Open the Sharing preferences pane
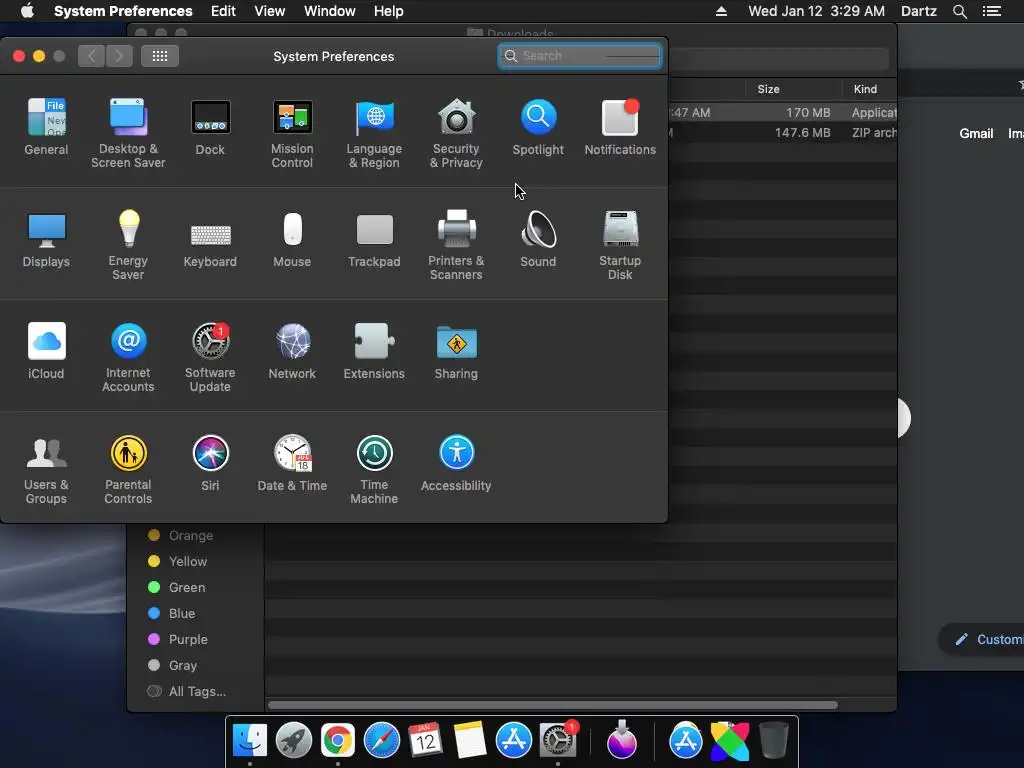Screen dimensions: 1024x768 tap(456, 351)
